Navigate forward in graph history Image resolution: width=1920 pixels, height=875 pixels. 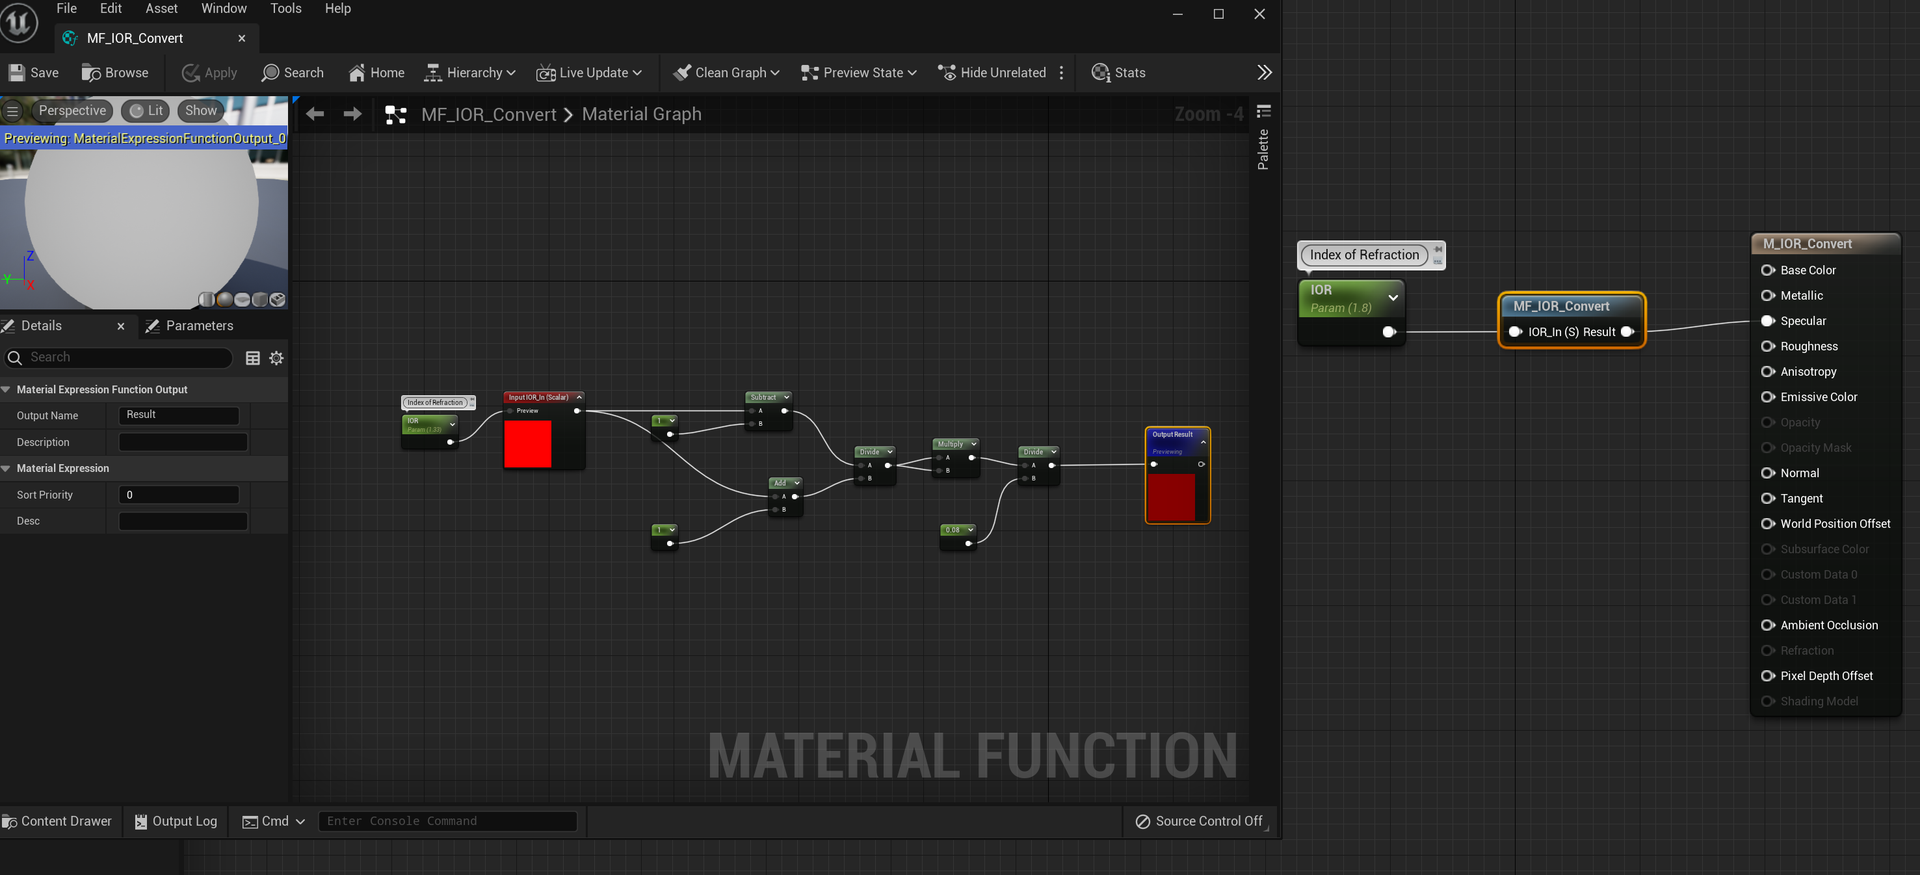click(352, 114)
